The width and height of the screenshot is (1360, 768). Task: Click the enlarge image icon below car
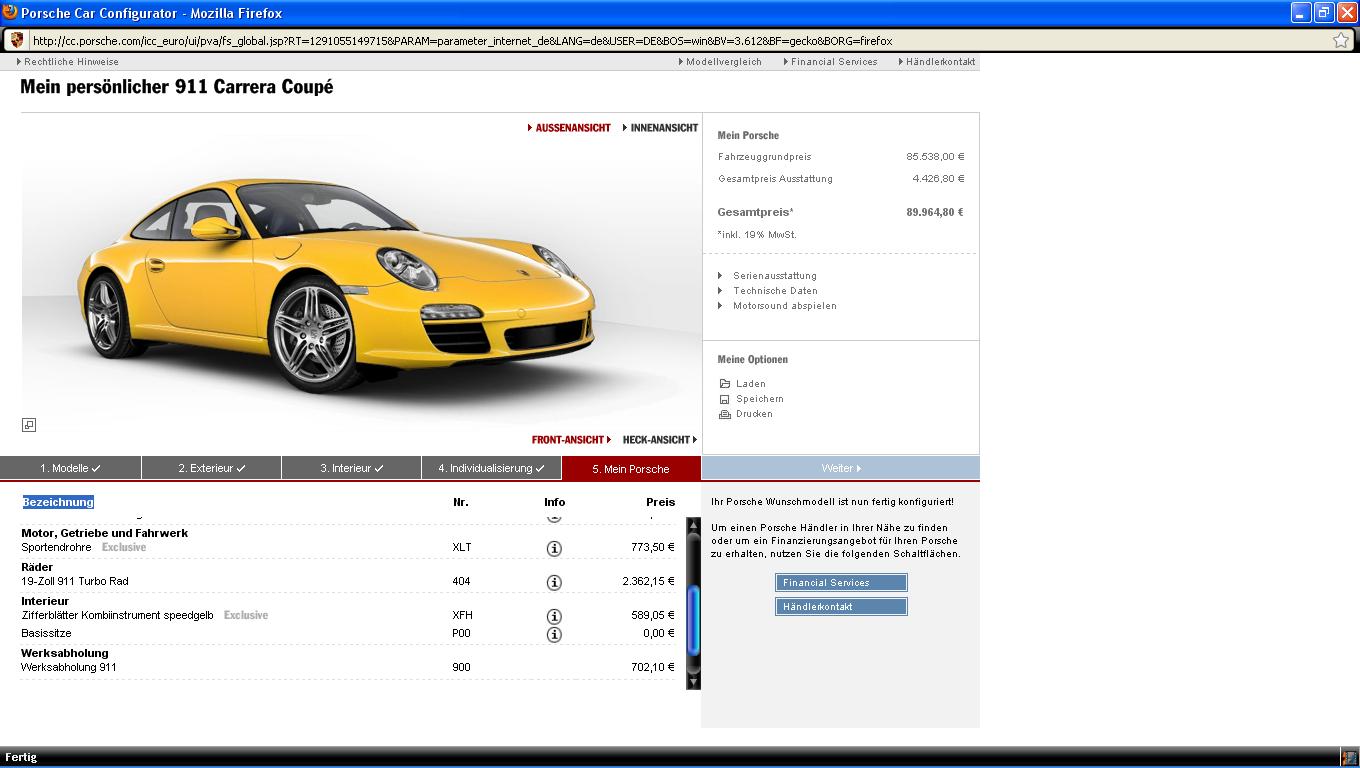[29, 425]
